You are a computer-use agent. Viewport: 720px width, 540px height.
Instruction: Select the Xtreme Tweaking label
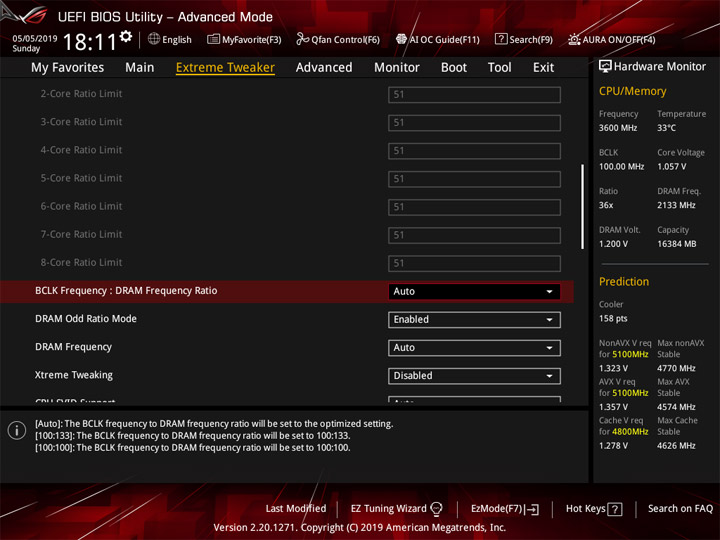[x=74, y=375]
